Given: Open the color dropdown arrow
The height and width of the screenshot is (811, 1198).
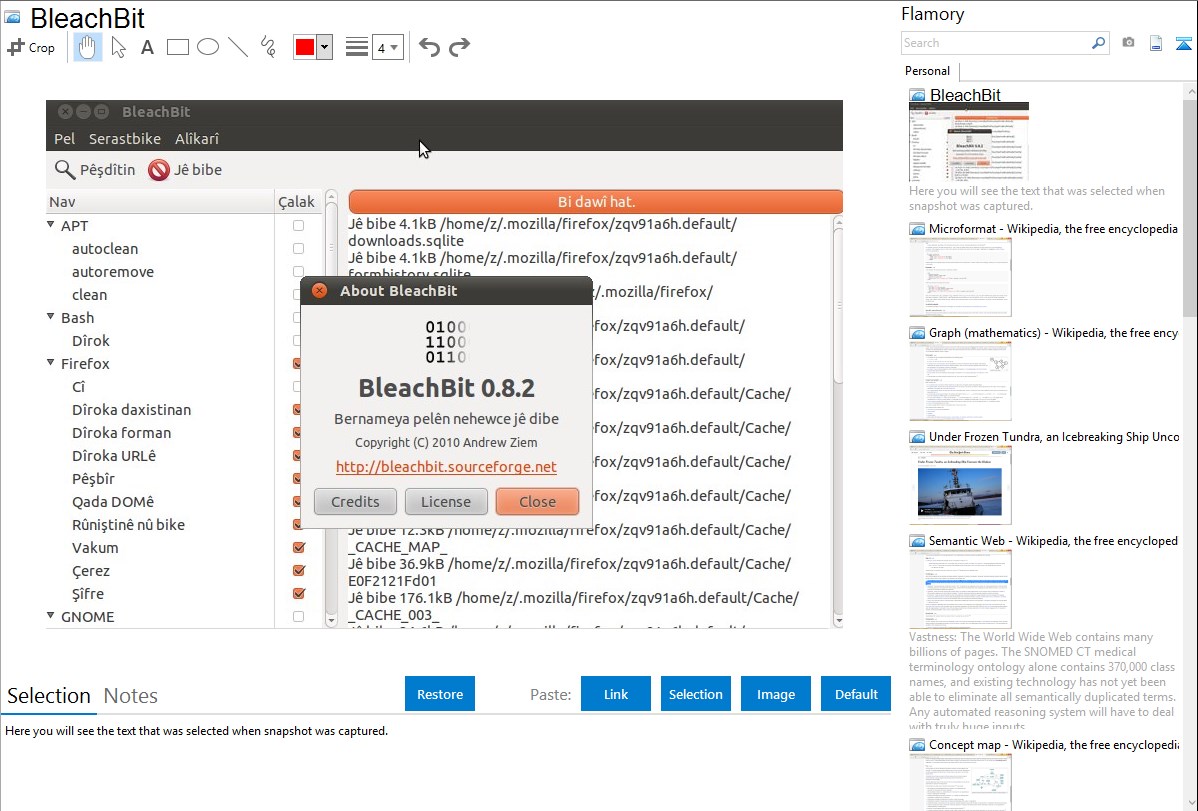Looking at the screenshot, I should coord(324,47).
